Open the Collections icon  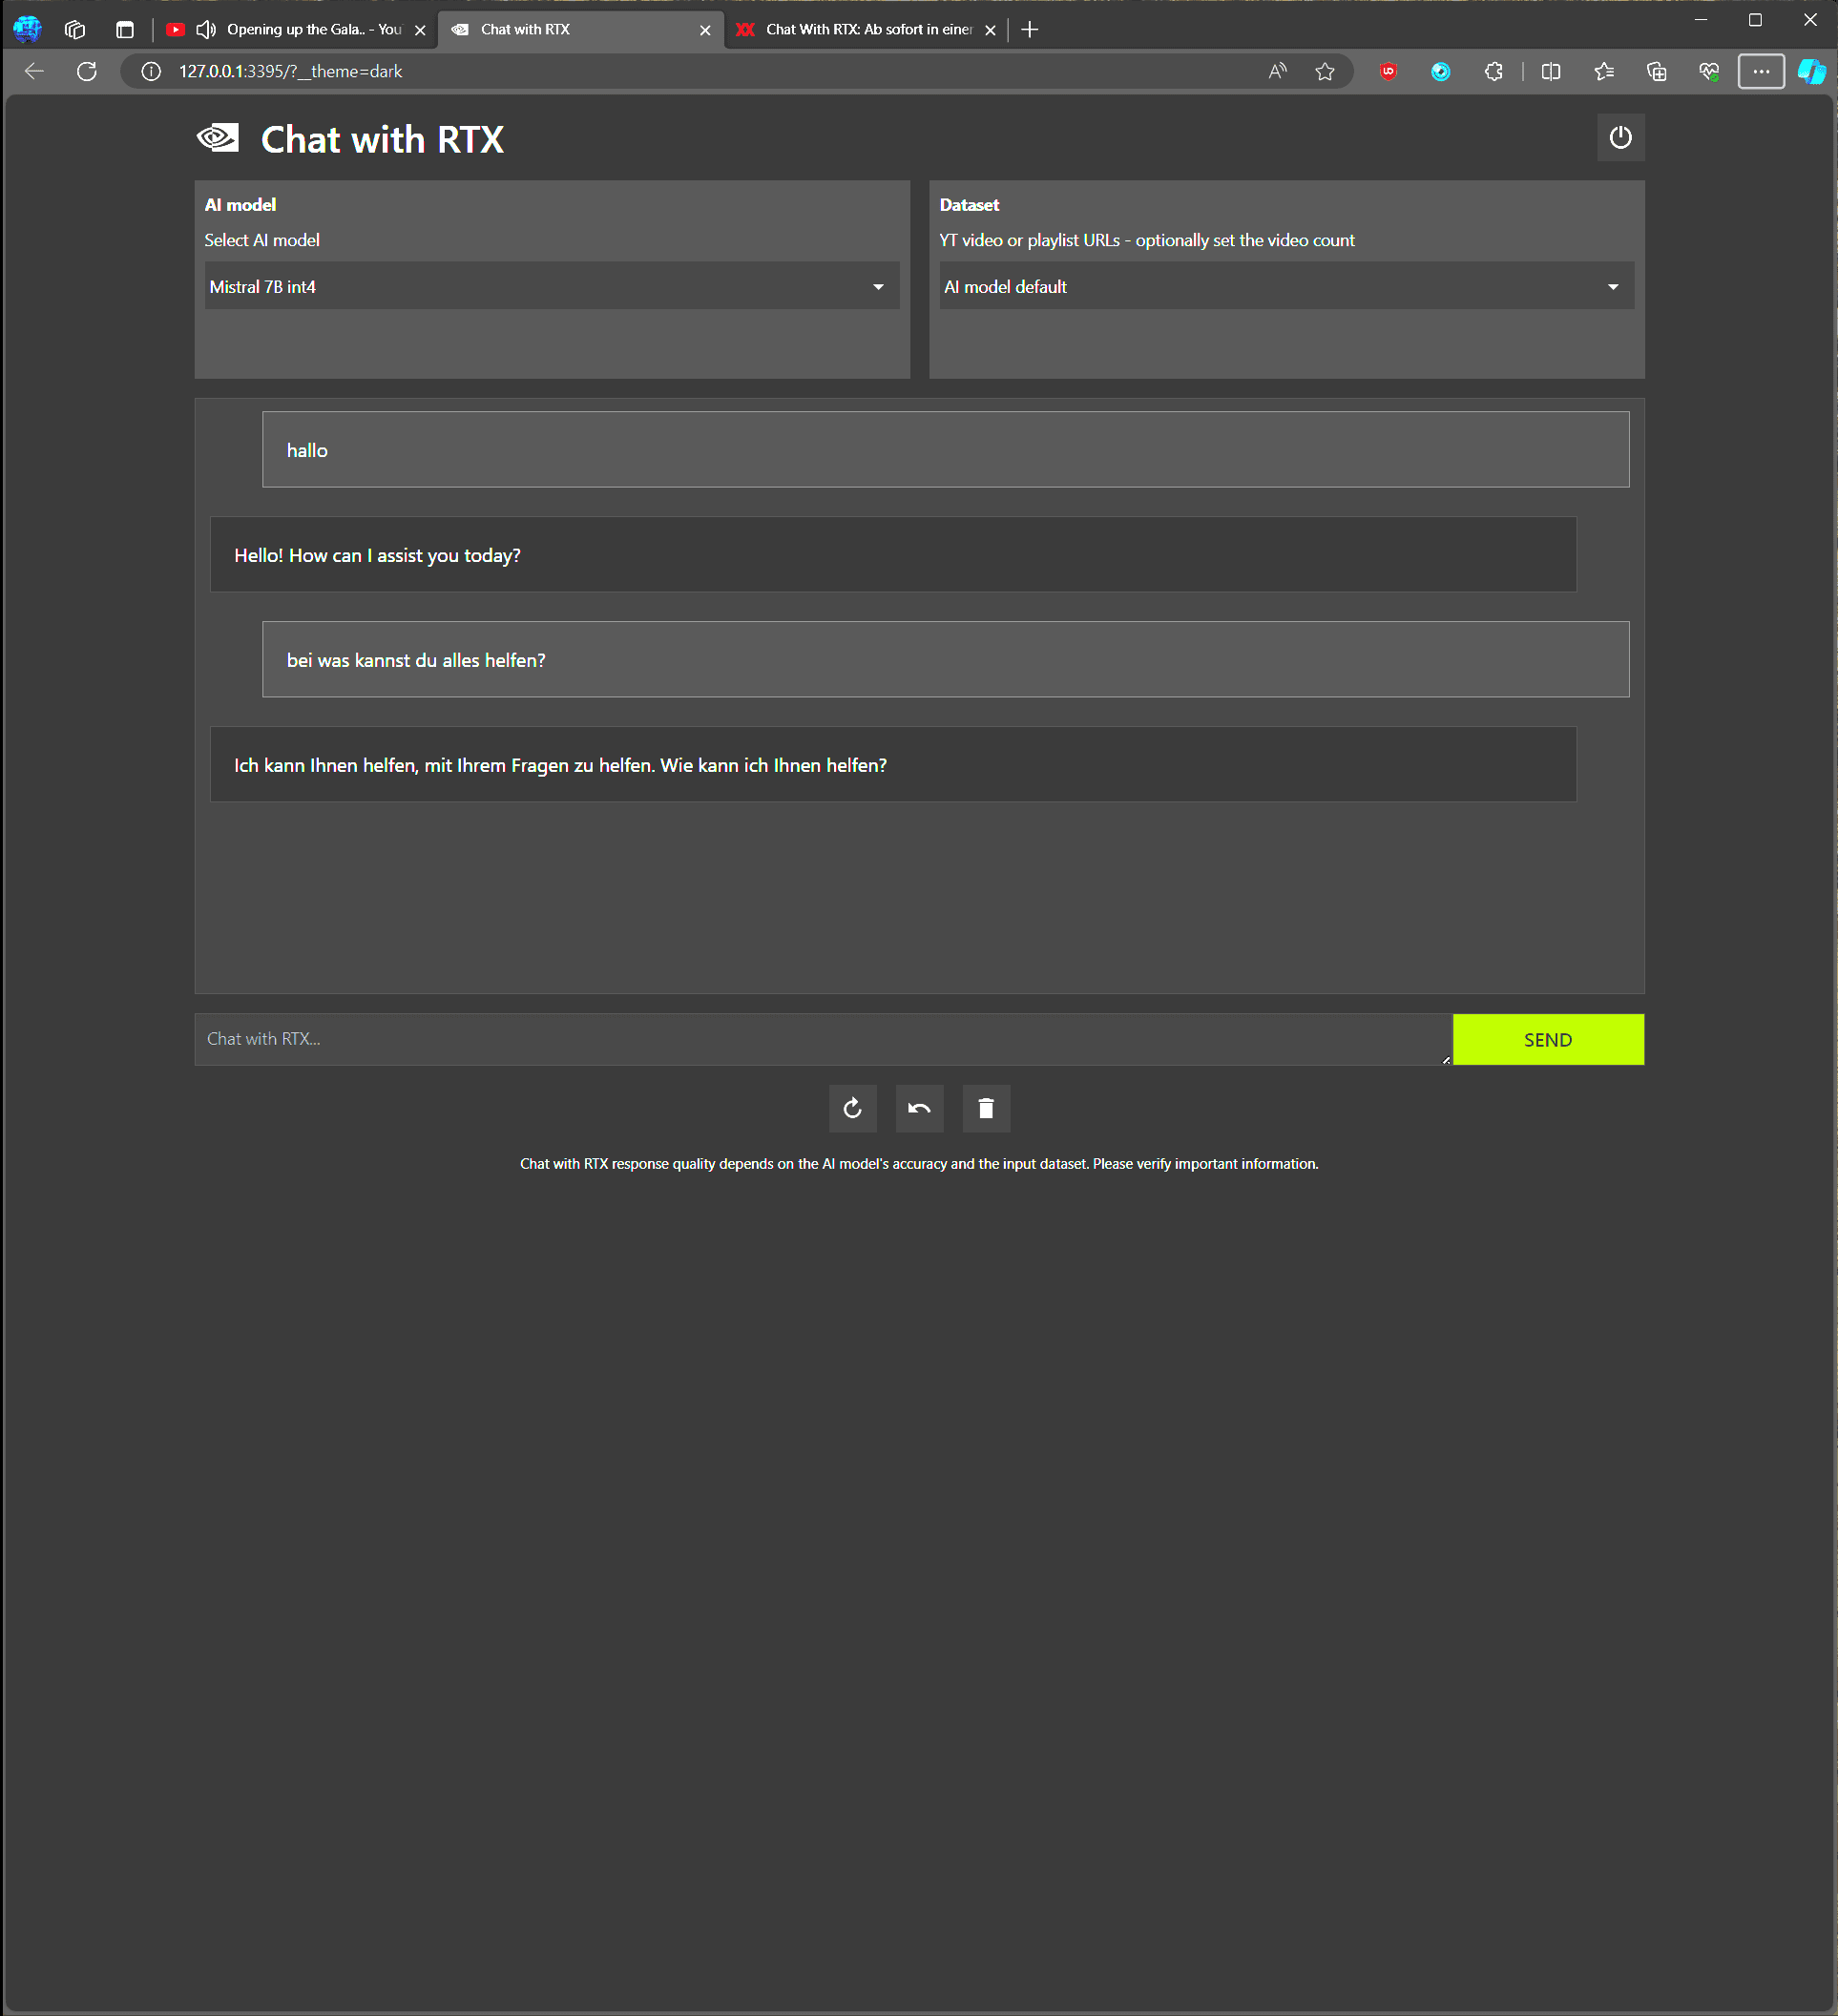[1657, 71]
